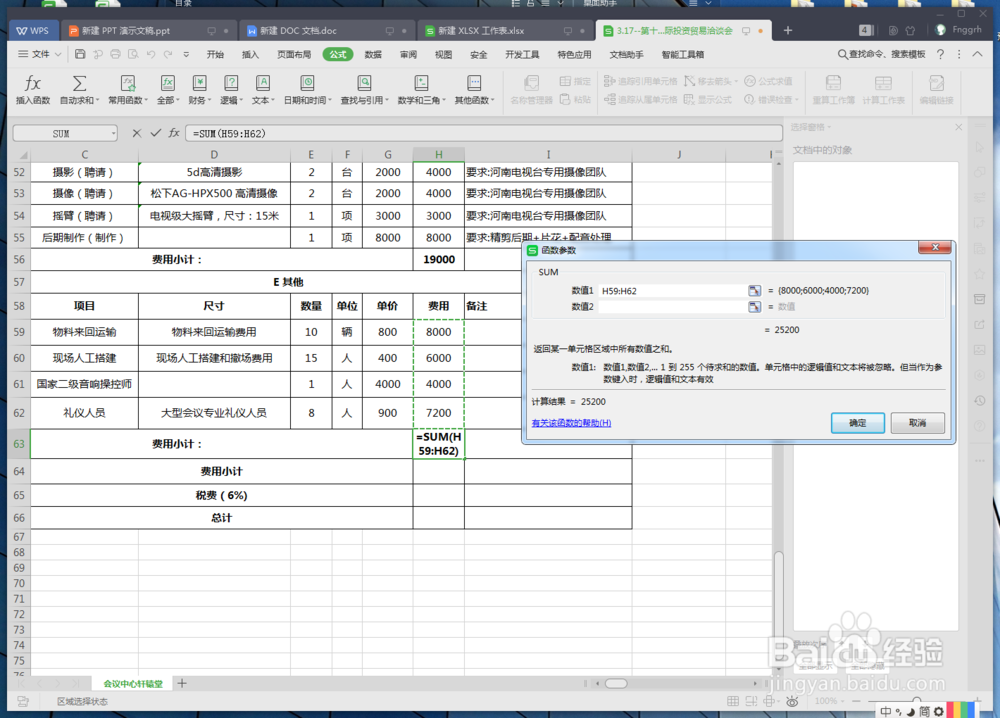
Task: Select column H header
Action: click(438, 154)
